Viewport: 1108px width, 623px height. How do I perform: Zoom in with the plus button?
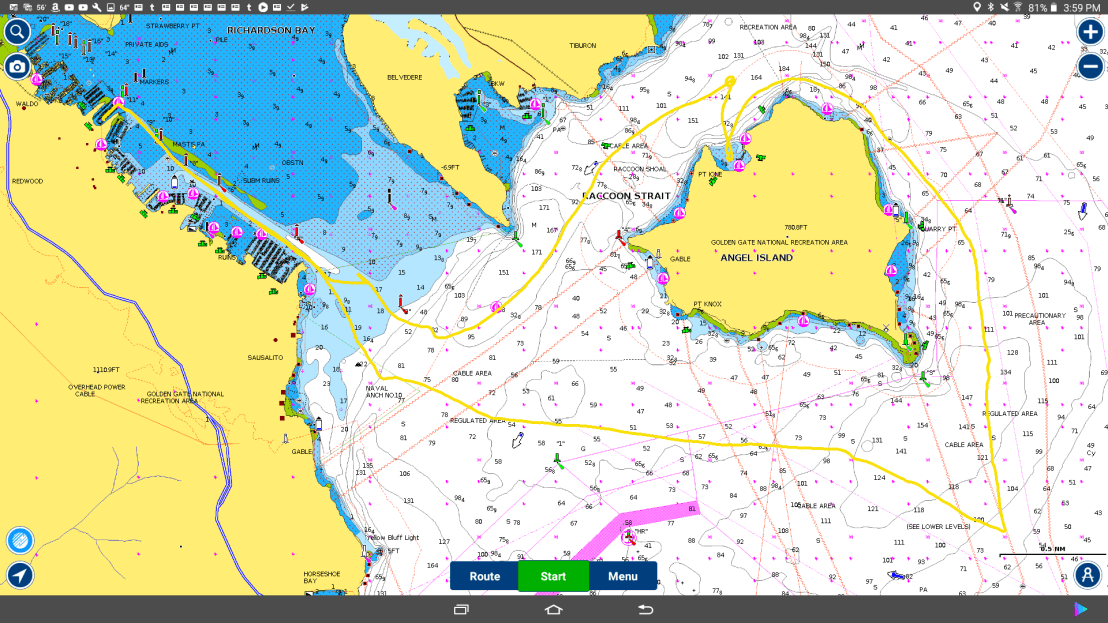tap(1090, 31)
